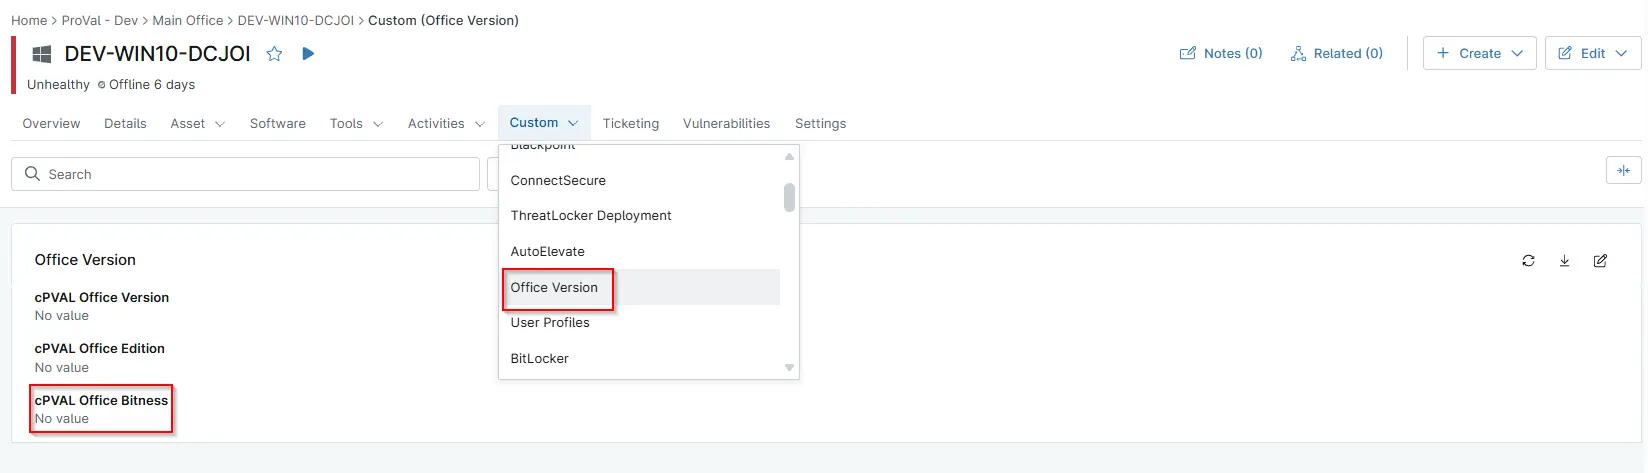Click the cPVAL Office Bitness field label
Screen dimensions: 1648x473
[x=101, y=401]
